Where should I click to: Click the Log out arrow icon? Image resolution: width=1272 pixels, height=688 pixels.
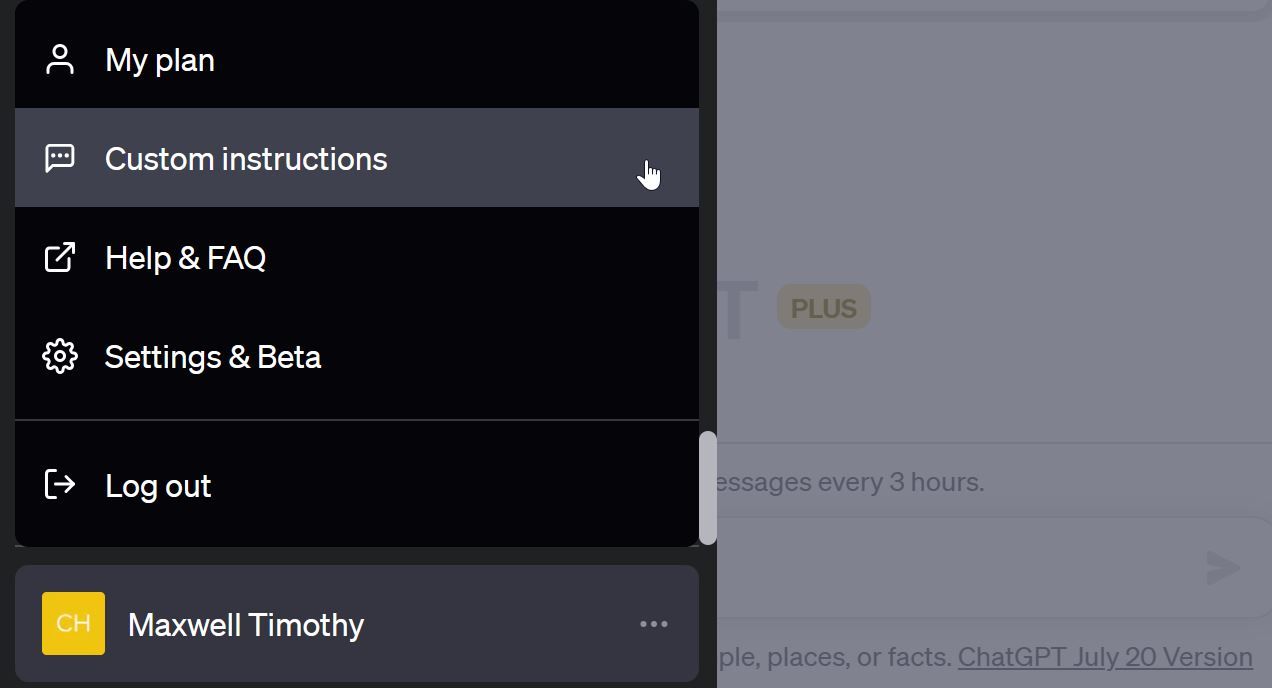click(x=61, y=485)
